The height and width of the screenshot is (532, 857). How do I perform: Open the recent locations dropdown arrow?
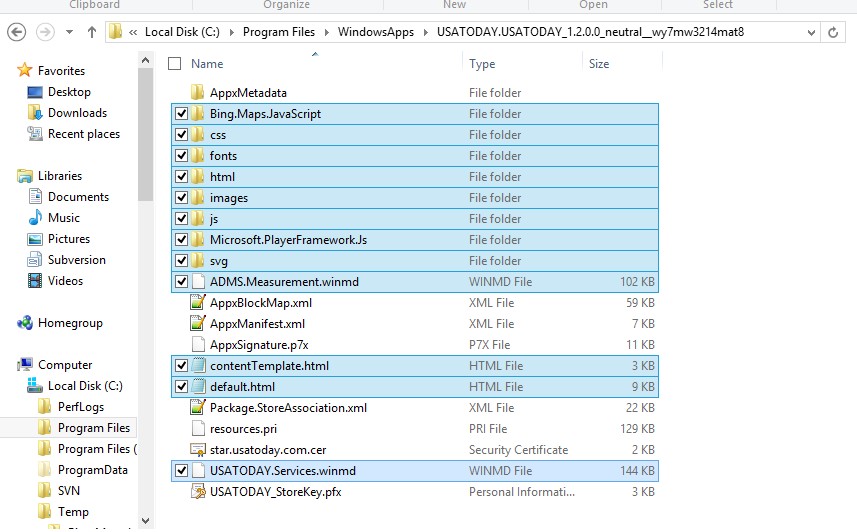coord(69,32)
